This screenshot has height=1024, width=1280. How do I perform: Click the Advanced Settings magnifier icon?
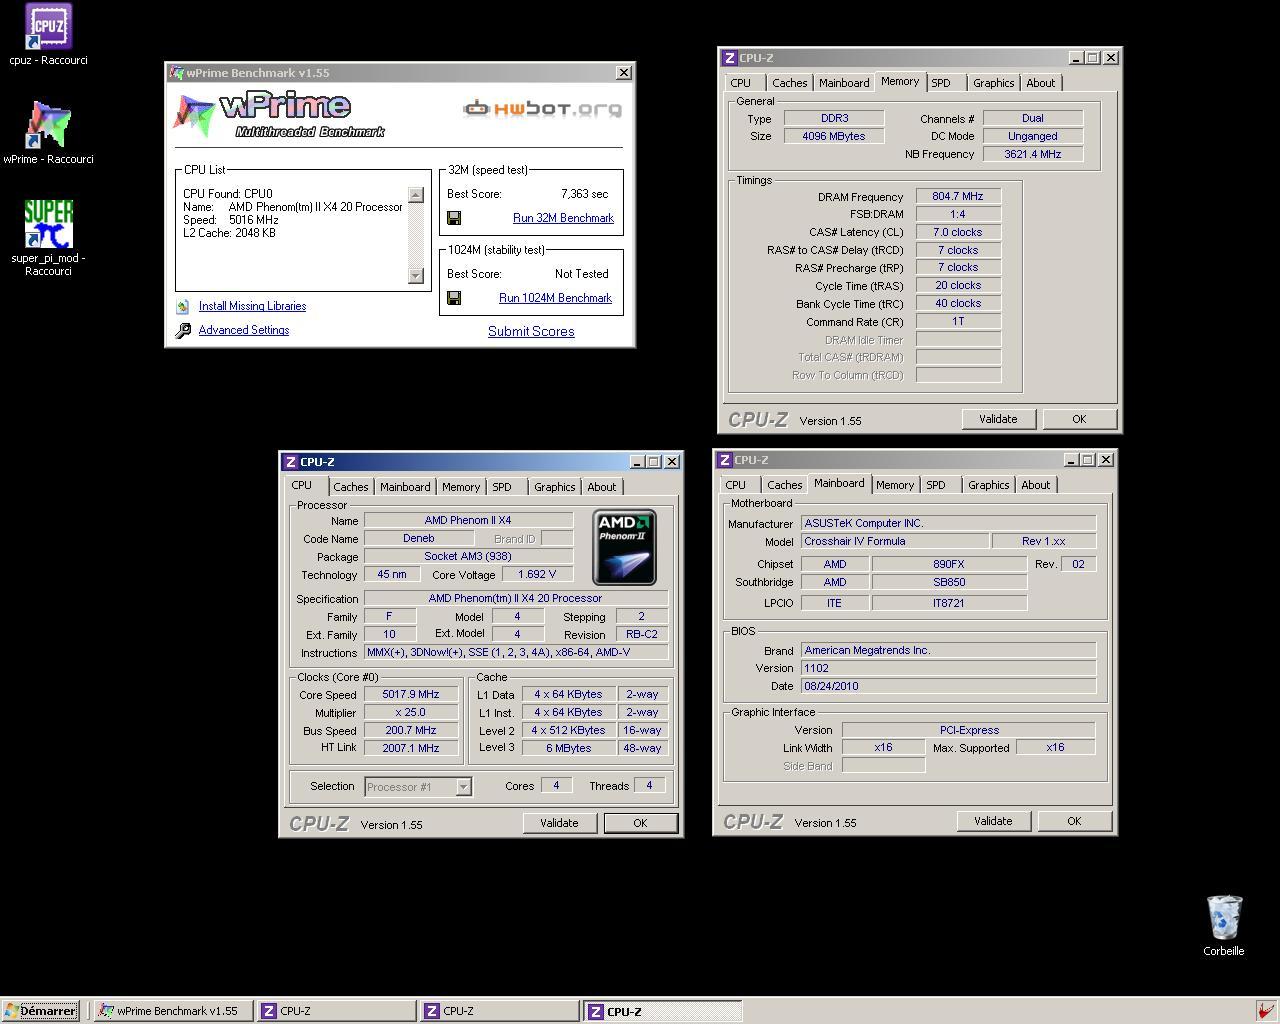183,330
